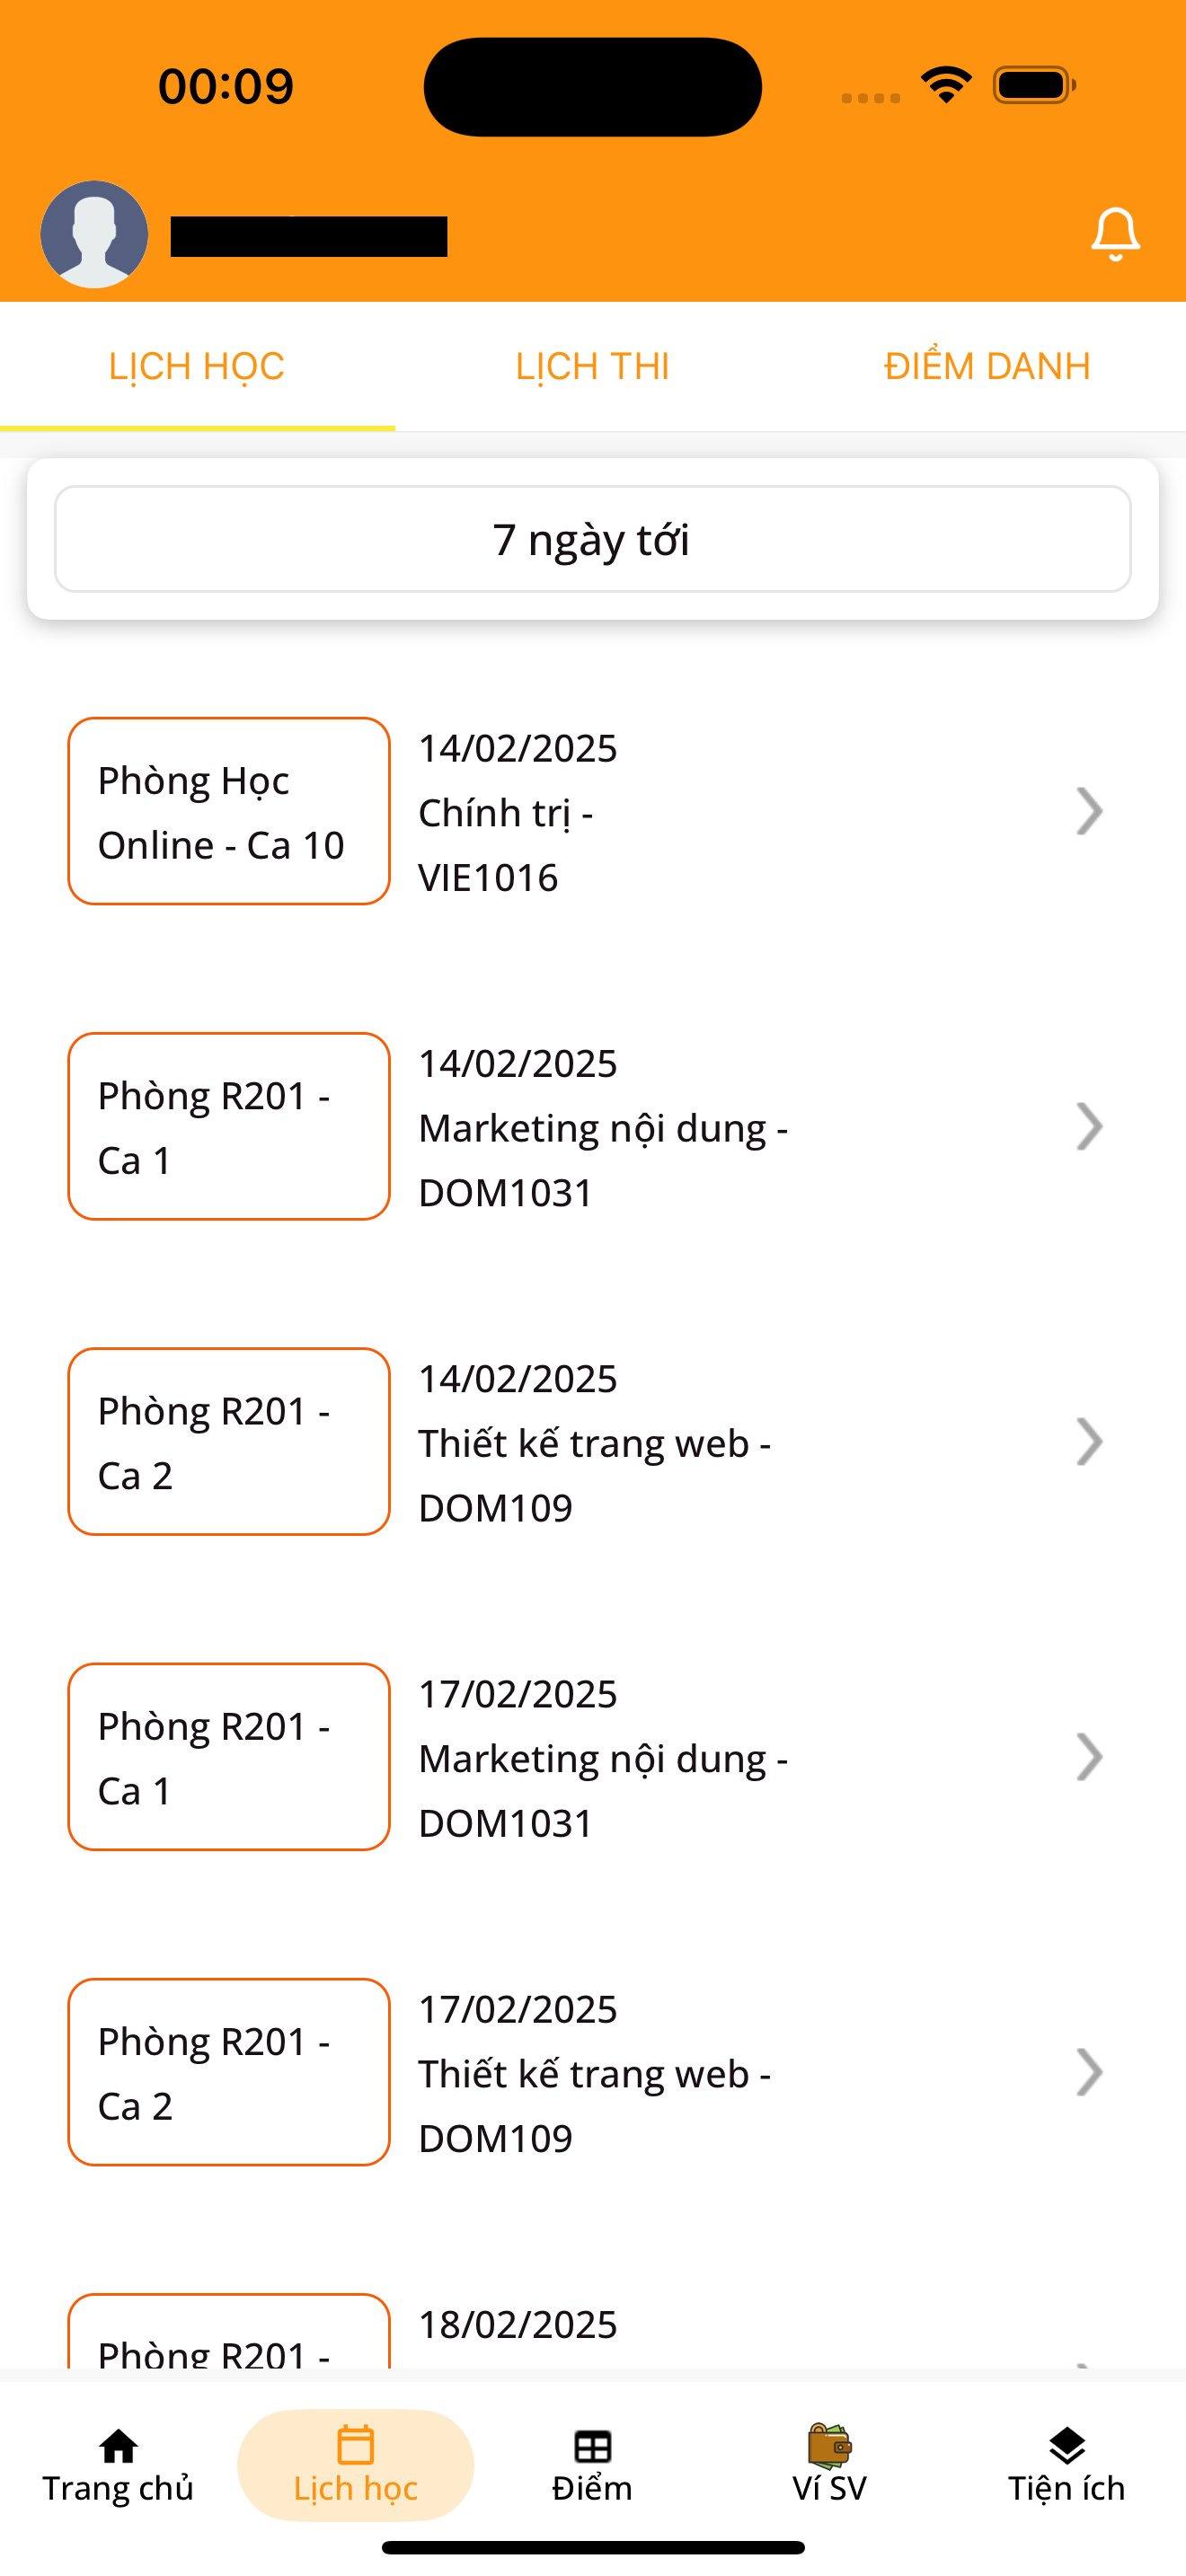Expand 14/02 Marketing nội dung chevron
This screenshot has width=1186, height=2576.
[1089, 1126]
